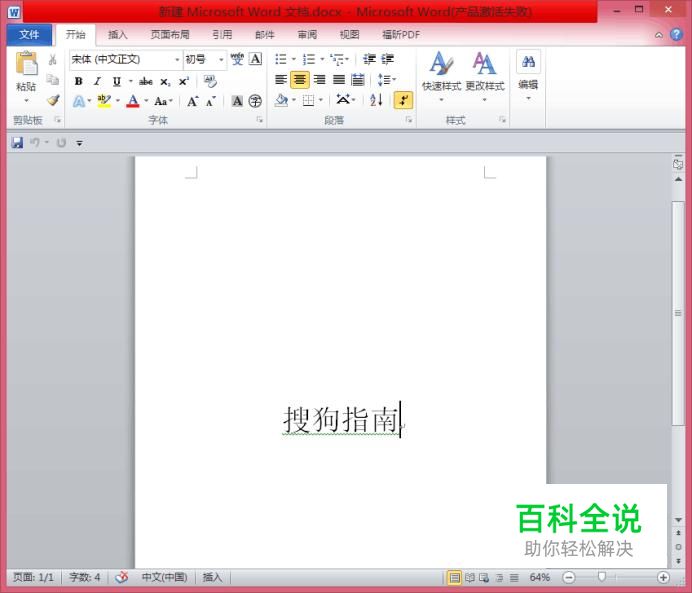Click the Zoom Out minus button
Viewport: 692px width, 593px height.
tap(569, 578)
